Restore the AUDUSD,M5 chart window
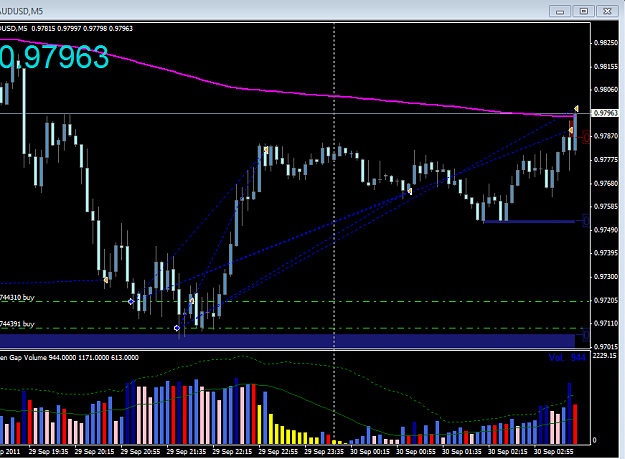Screen dimensions: 625x459 point(584,11)
